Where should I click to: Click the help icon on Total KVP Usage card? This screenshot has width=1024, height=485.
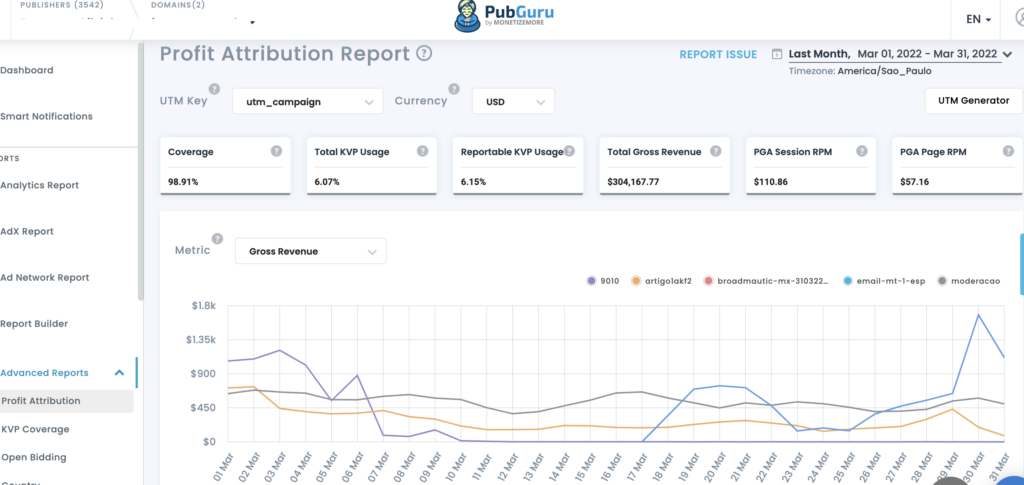422,151
